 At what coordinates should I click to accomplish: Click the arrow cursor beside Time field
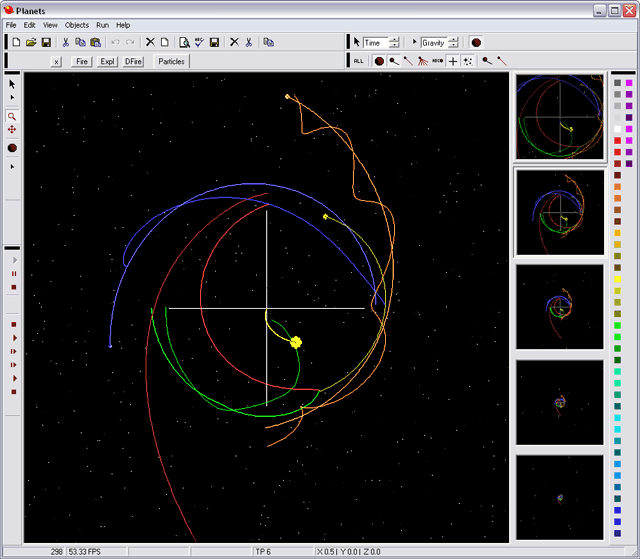[356, 42]
